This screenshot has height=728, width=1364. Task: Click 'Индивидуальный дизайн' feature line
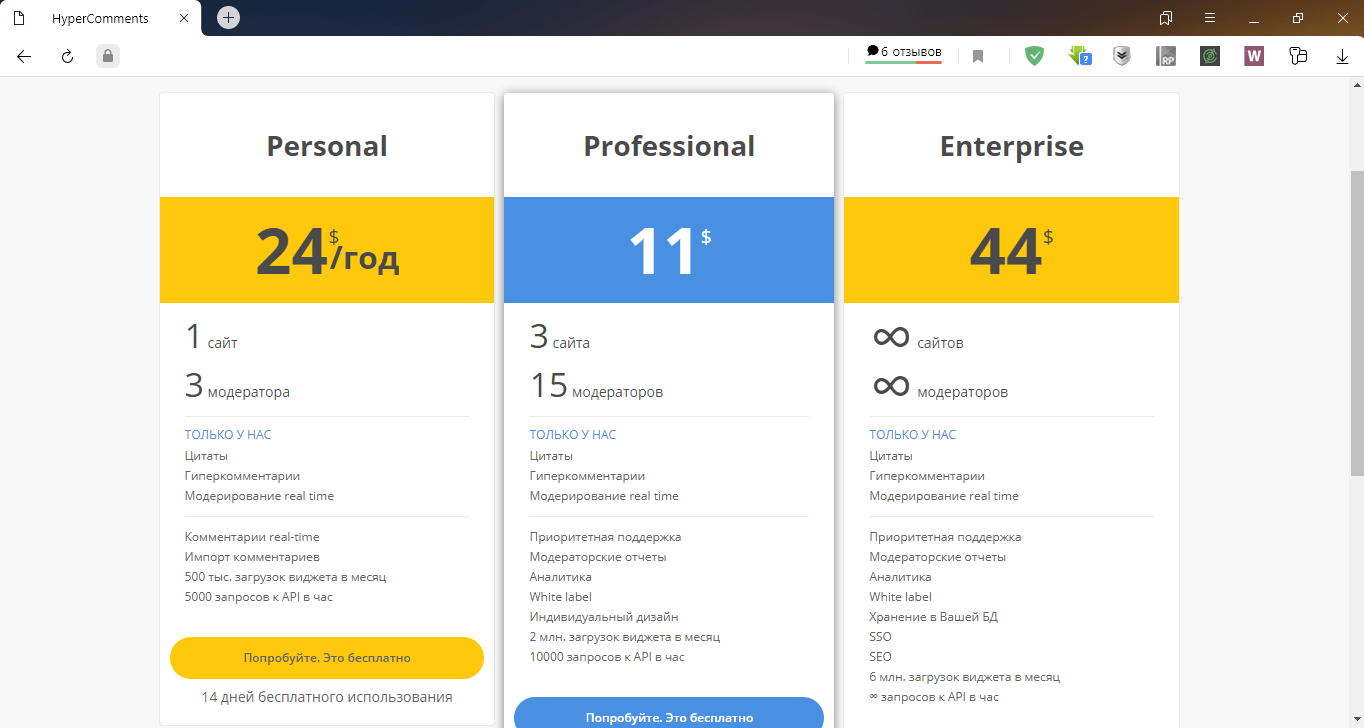click(604, 617)
